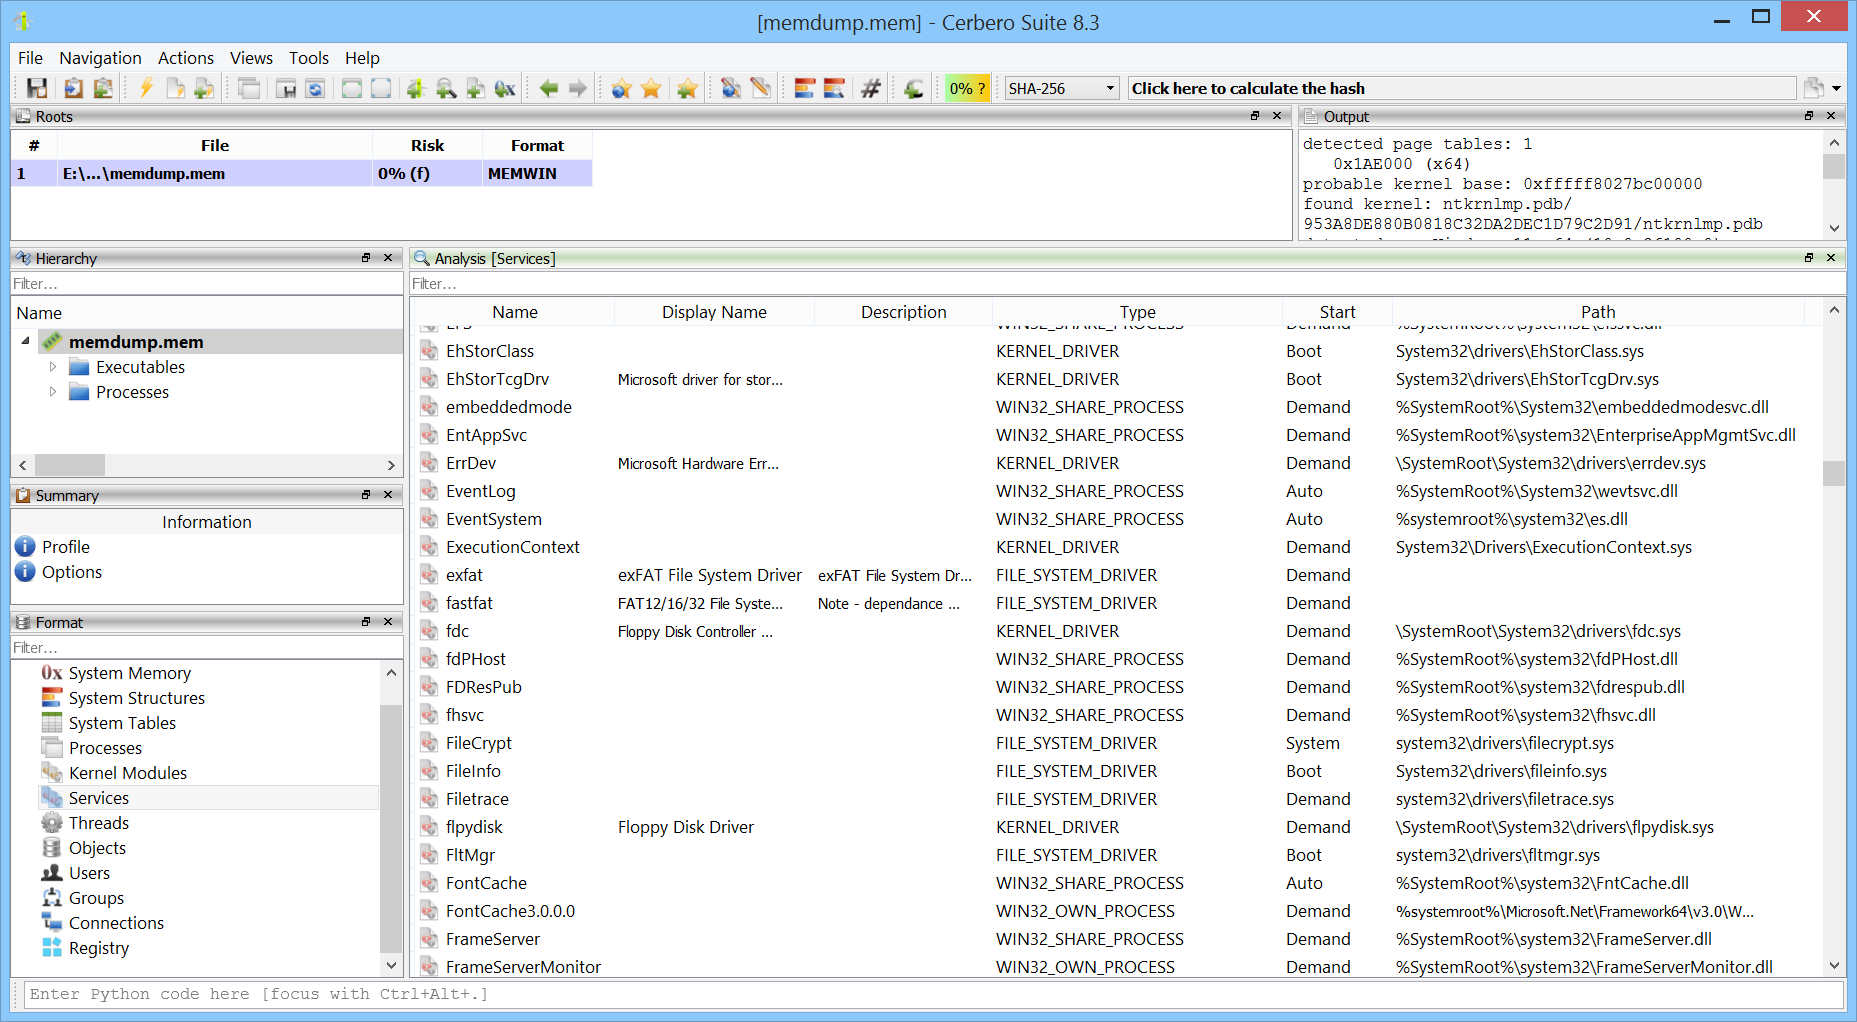The image size is (1857, 1022).
Task: Click the save floppy disk toolbar icon
Action: (x=37, y=88)
